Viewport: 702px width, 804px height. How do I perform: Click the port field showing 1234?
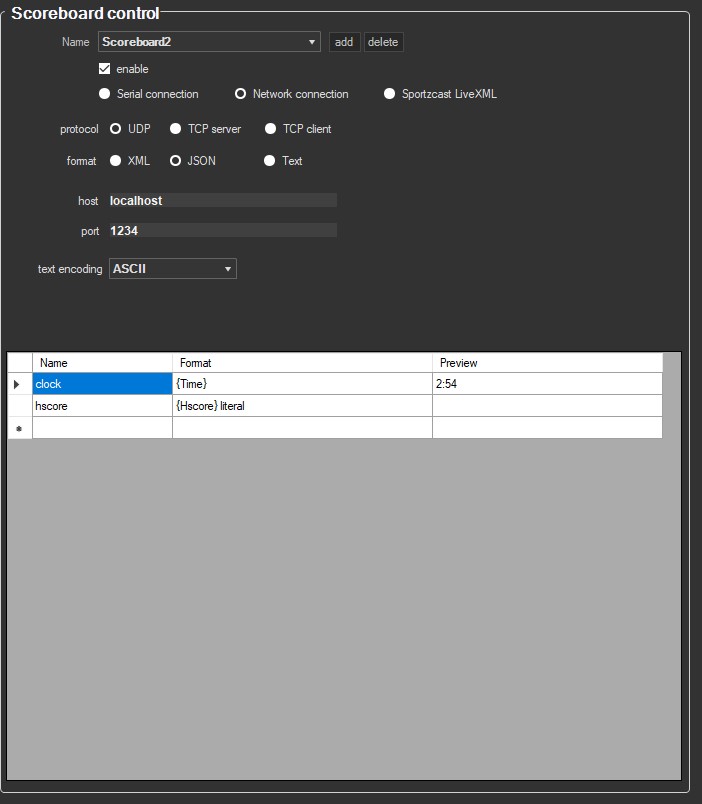[222, 231]
